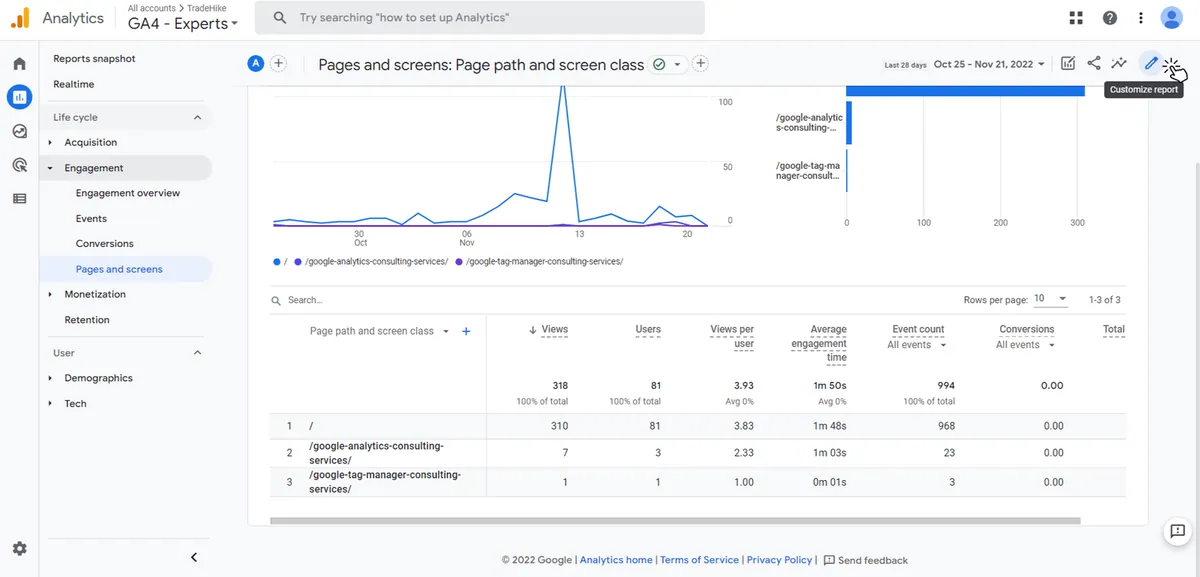Click the table Search magnifier icon
Screen dimensions: 1200x577
(x=277, y=300)
